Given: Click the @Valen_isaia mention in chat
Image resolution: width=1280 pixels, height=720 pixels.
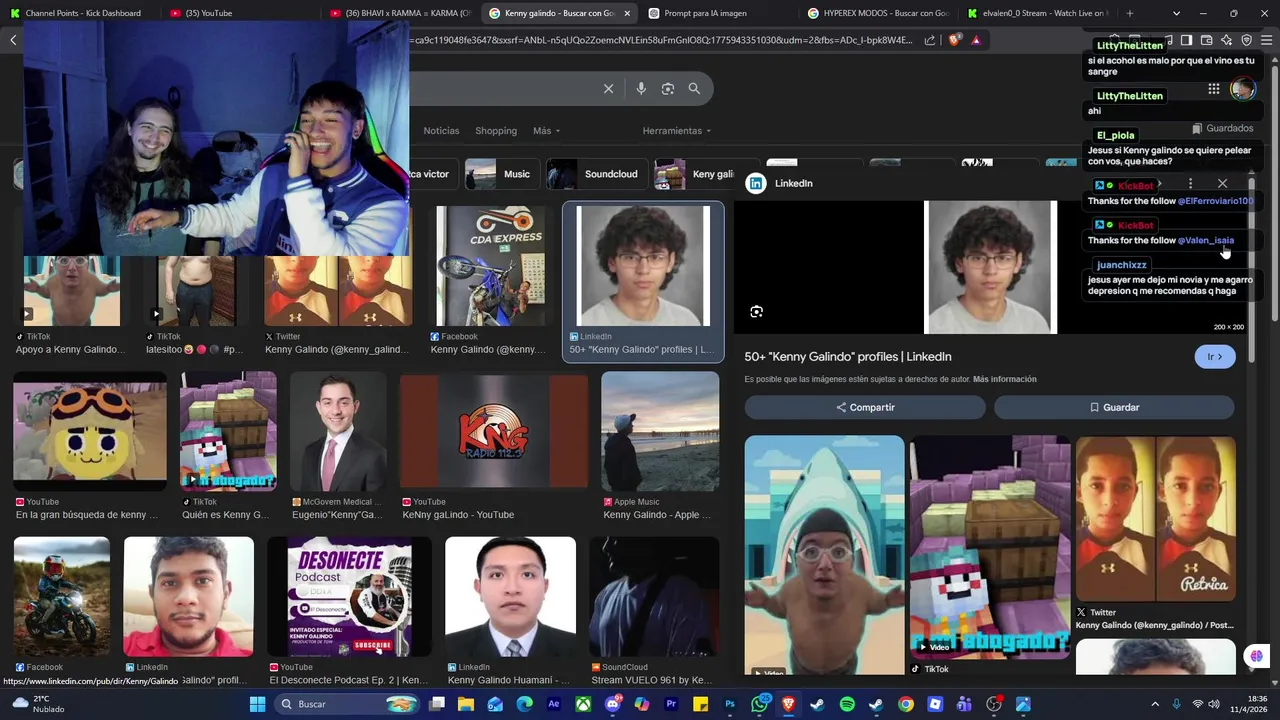Looking at the screenshot, I should (1205, 241).
